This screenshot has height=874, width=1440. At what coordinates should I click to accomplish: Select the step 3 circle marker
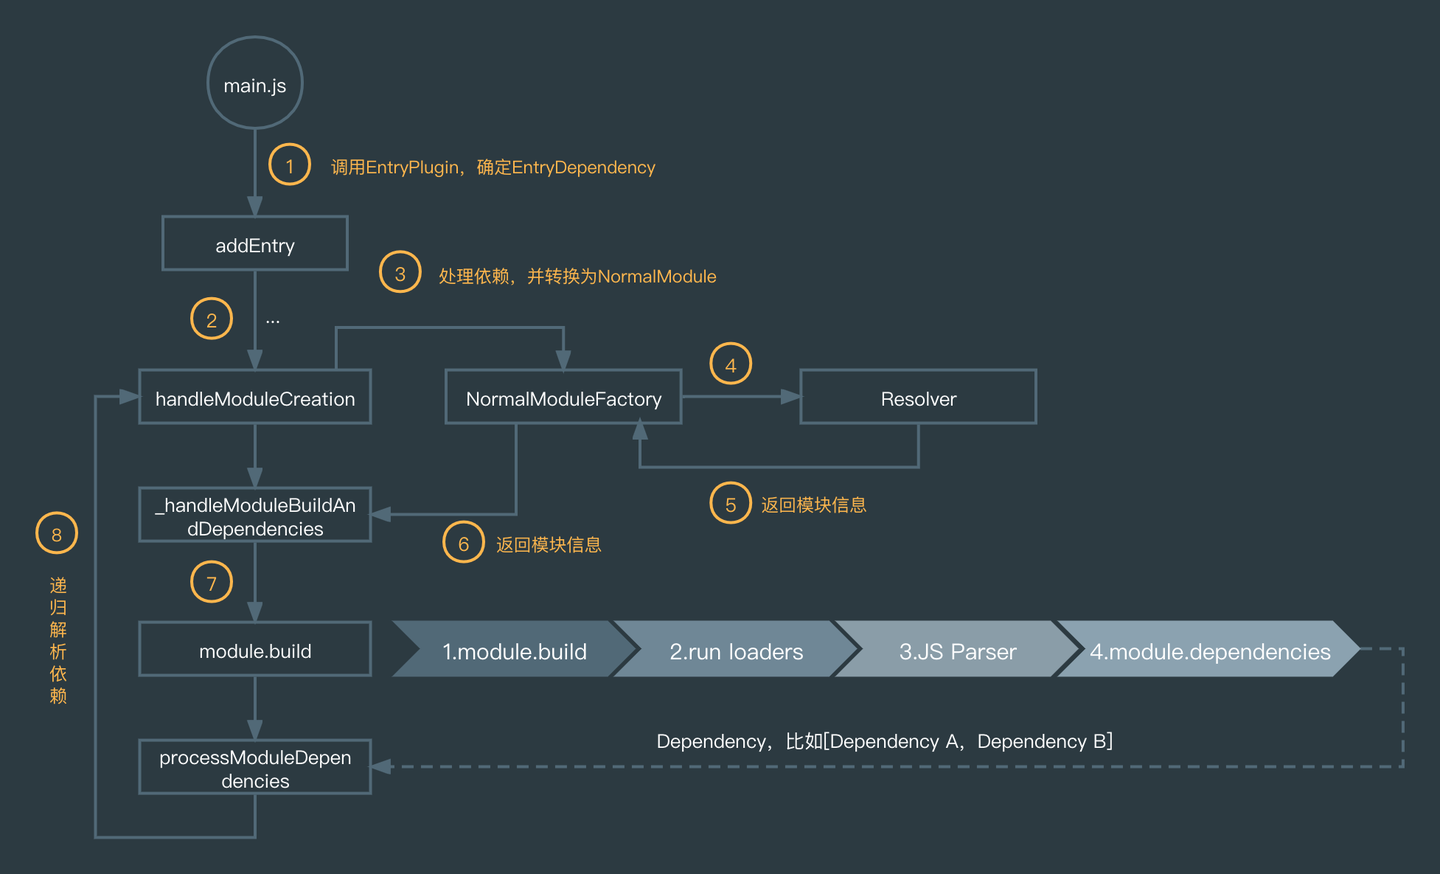click(400, 272)
